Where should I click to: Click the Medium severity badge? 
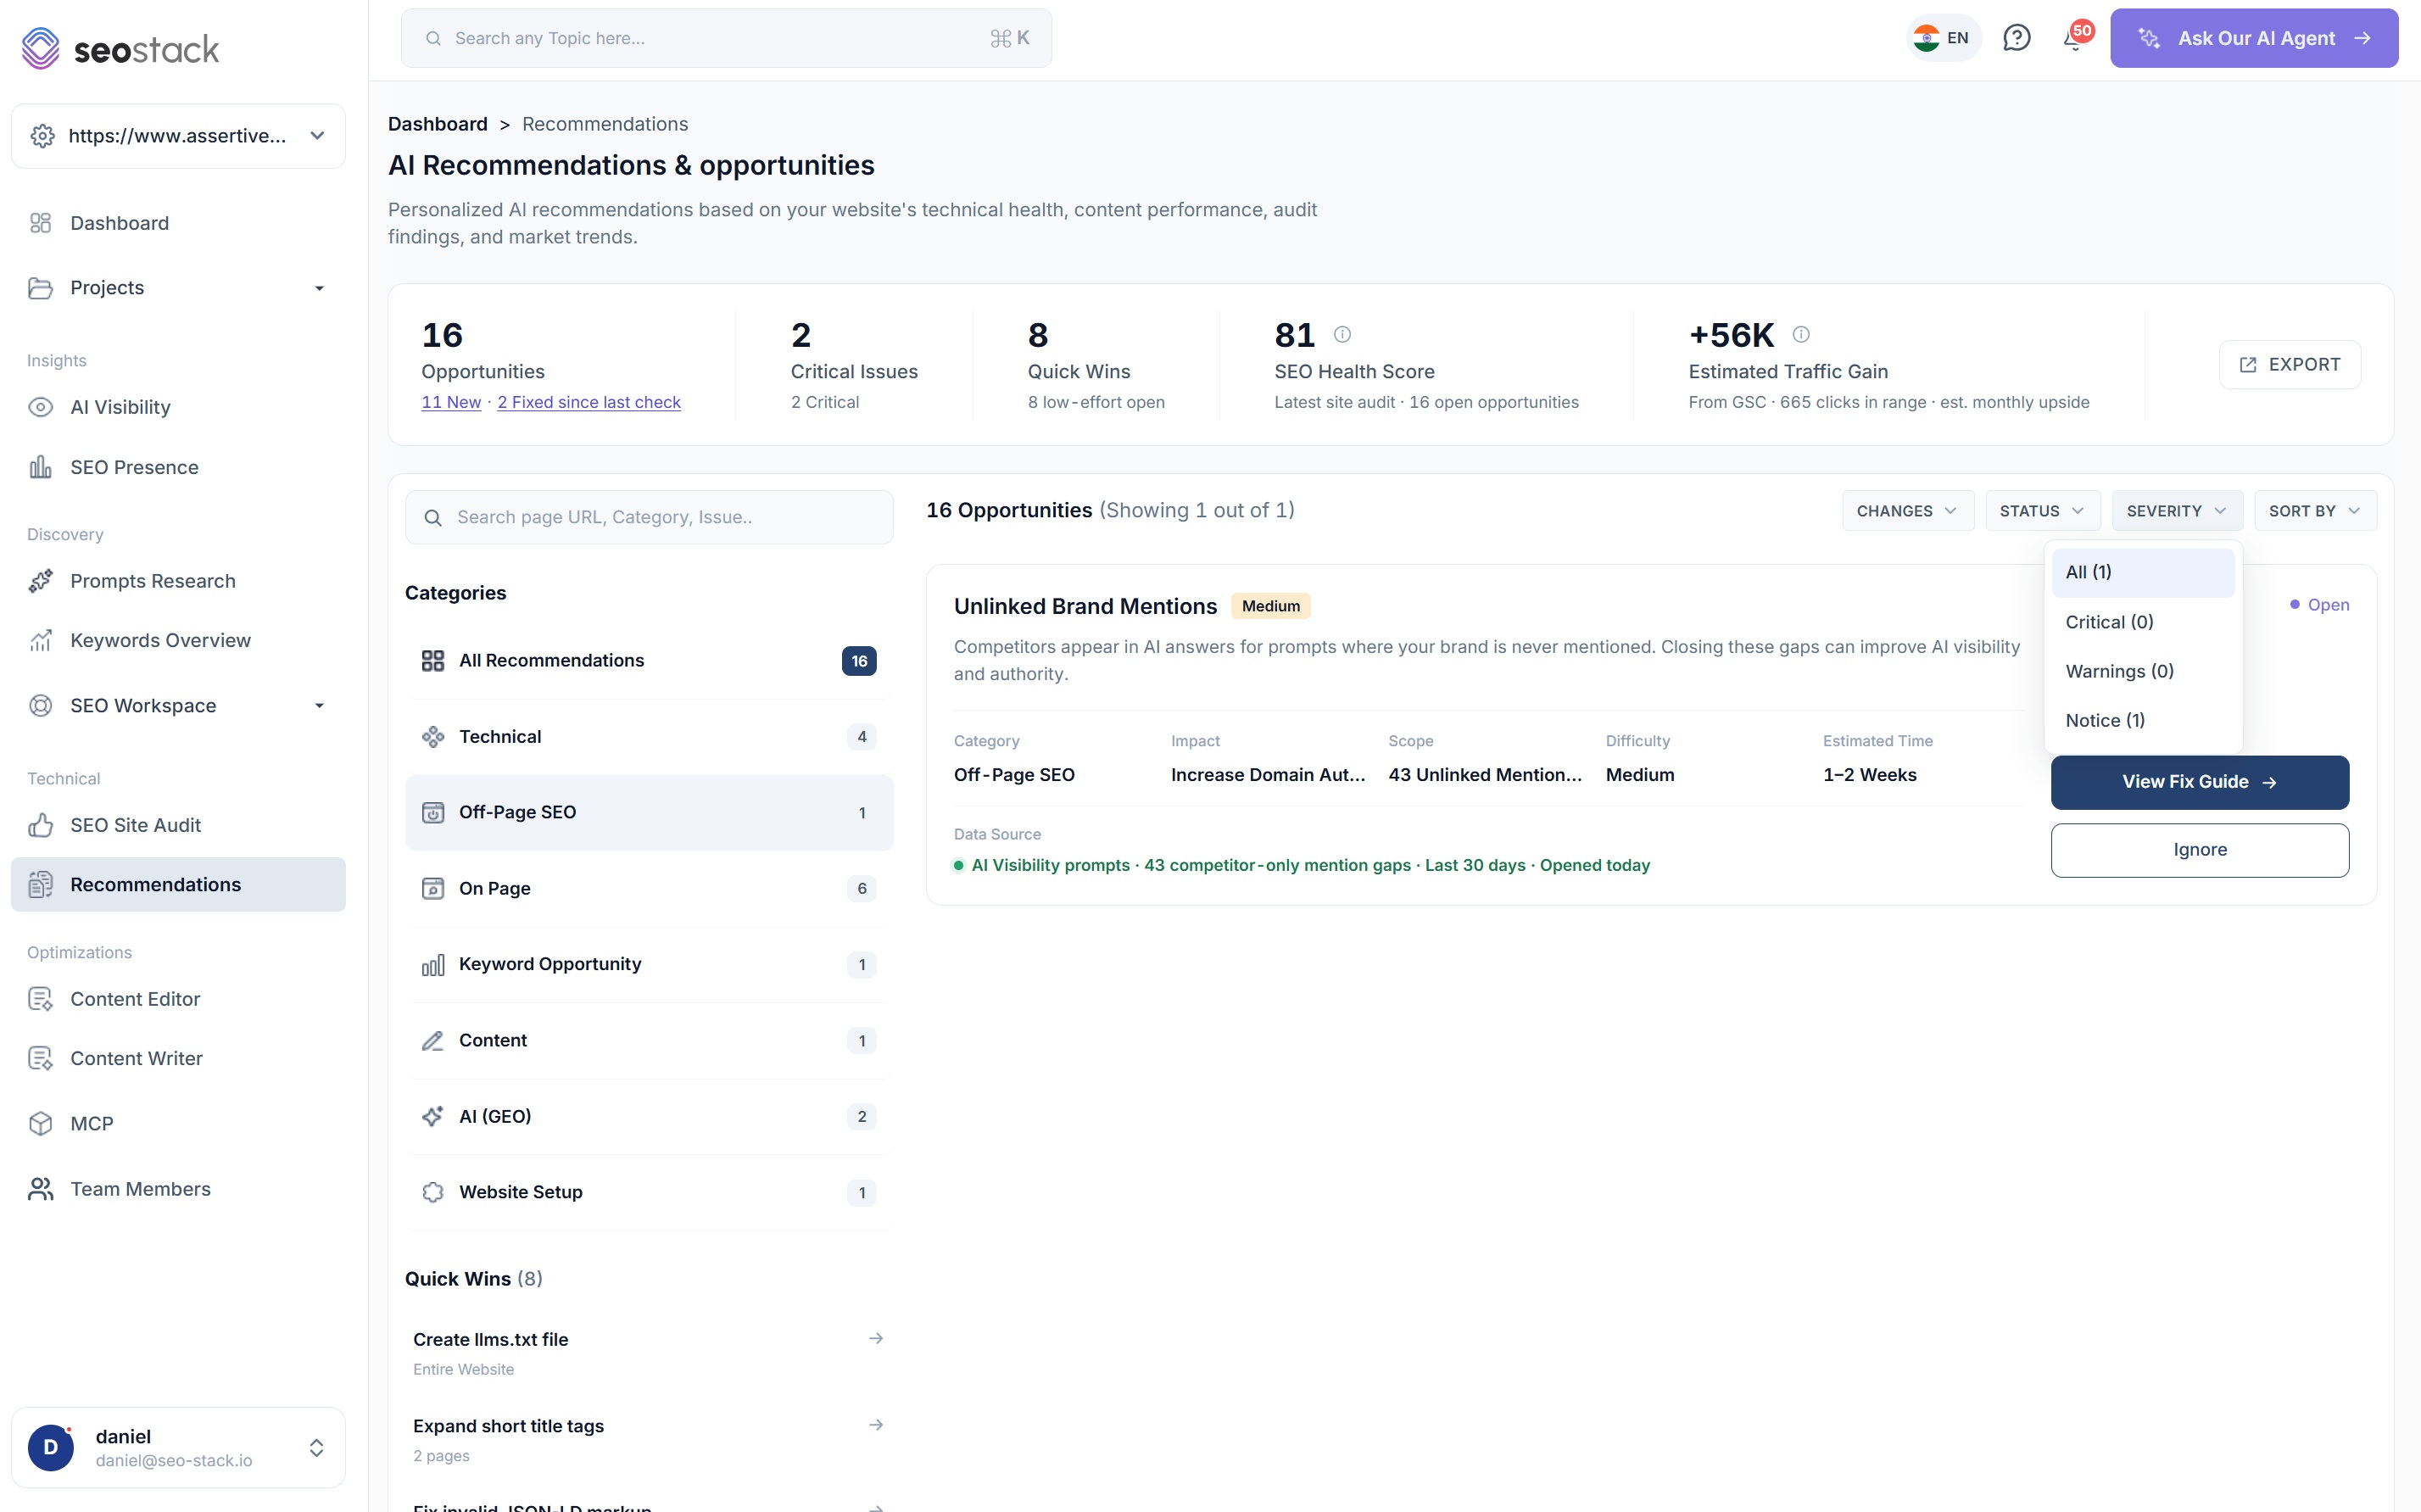1270,606
